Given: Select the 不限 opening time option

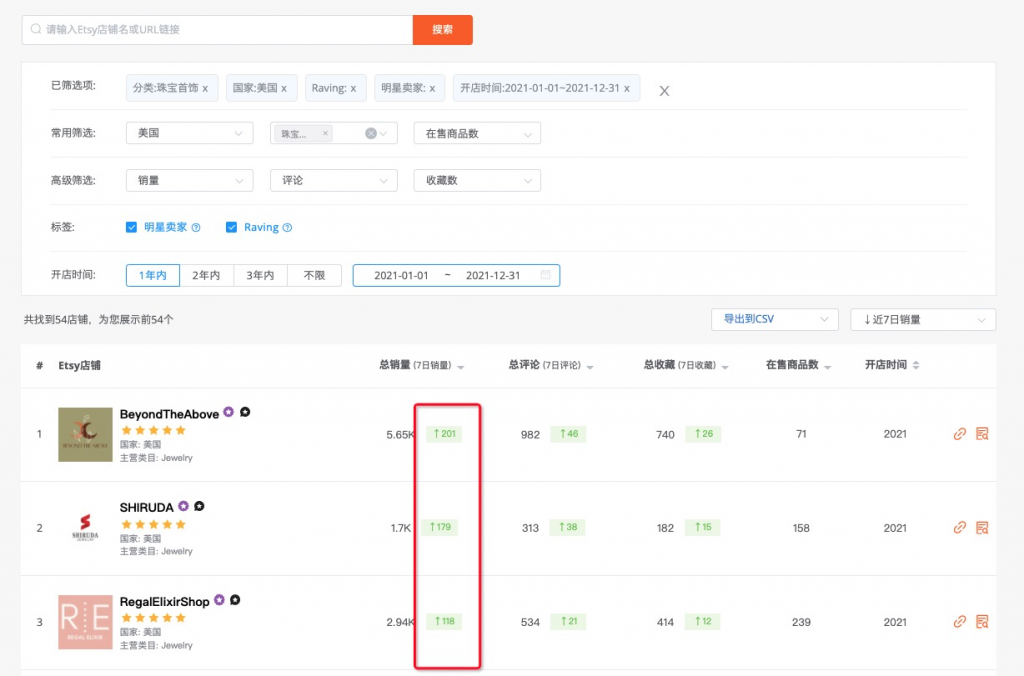Looking at the screenshot, I should point(314,275).
